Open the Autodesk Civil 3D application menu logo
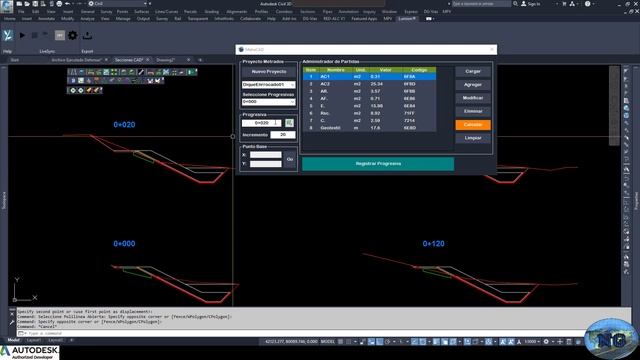The width and height of the screenshot is (640, 360). coord(7,6)
